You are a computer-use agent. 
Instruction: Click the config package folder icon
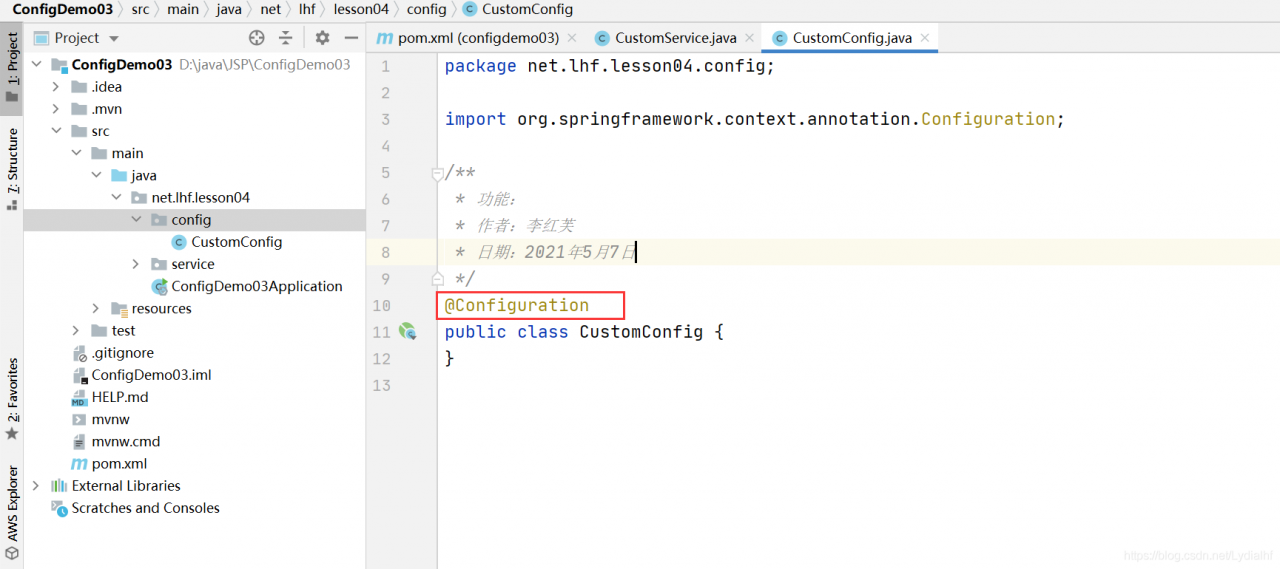pos(159,220)
